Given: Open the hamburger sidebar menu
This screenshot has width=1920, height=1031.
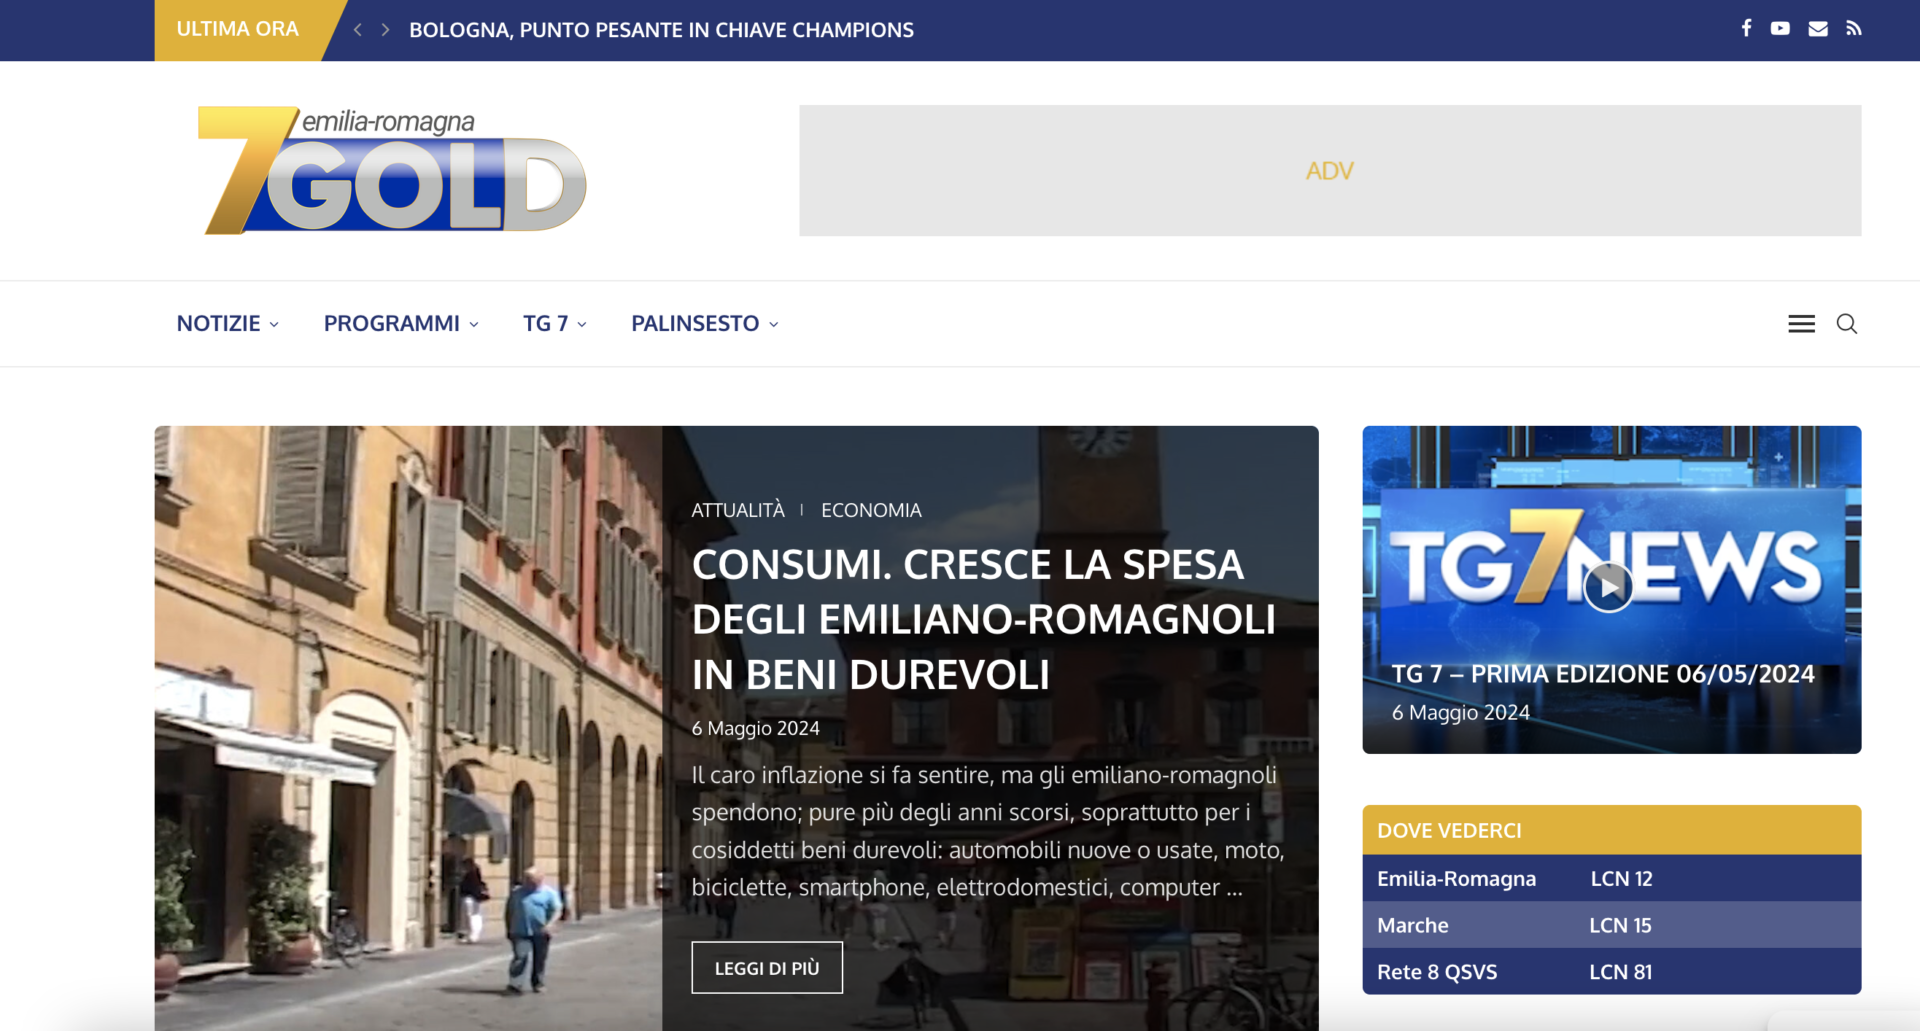Looking at the screenshot, I should [1802, 324].
